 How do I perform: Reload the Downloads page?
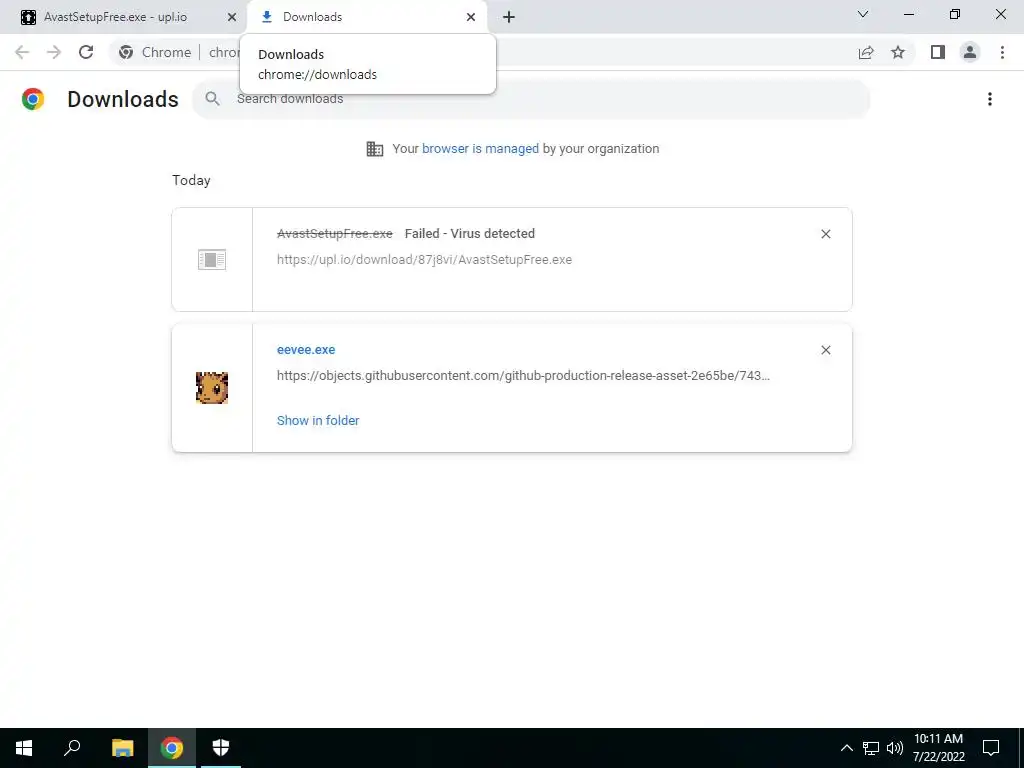pos(86,52)
